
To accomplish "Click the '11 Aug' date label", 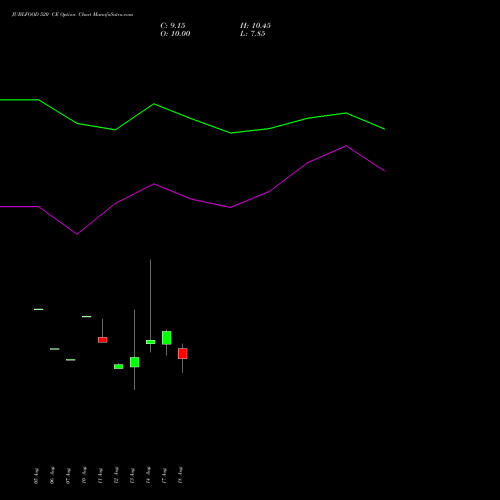I will click(x=100, y=476).
